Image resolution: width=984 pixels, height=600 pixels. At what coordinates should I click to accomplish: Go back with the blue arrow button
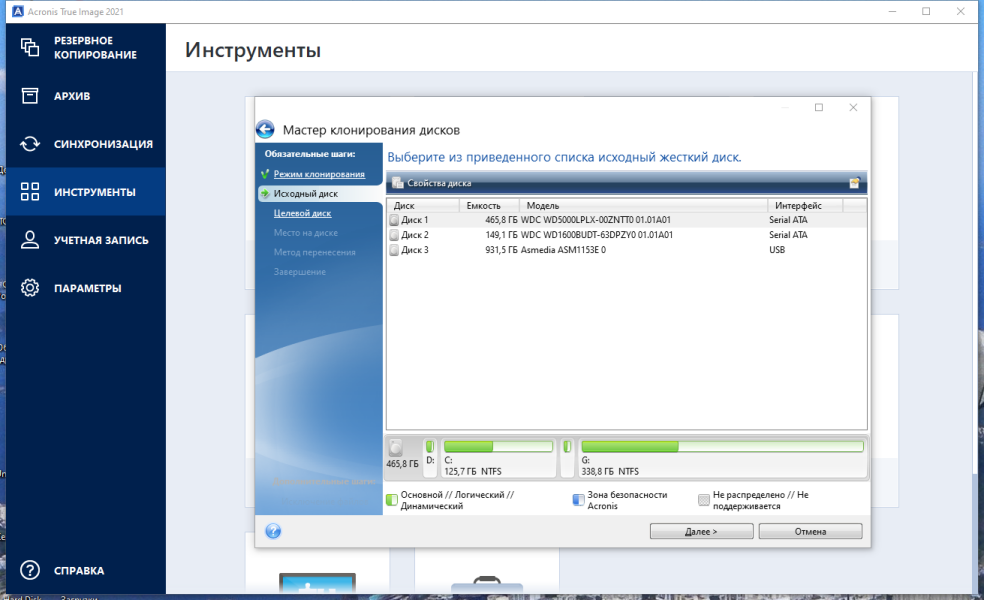pos(265,129)
